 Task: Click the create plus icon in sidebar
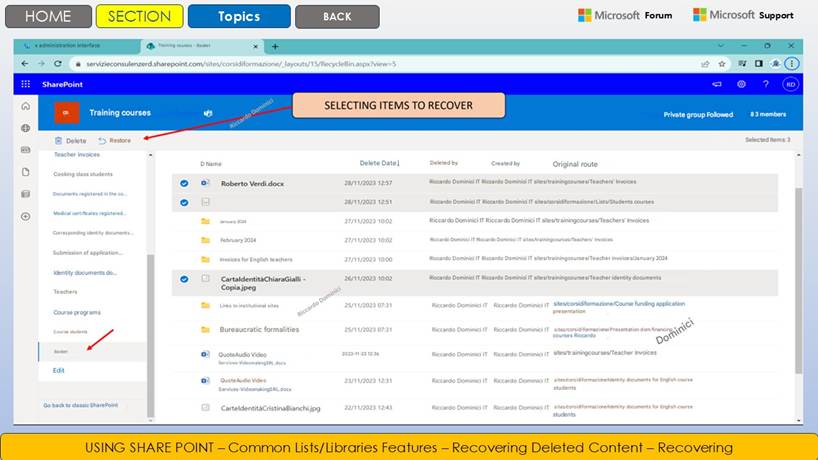(x=25, y=216)
